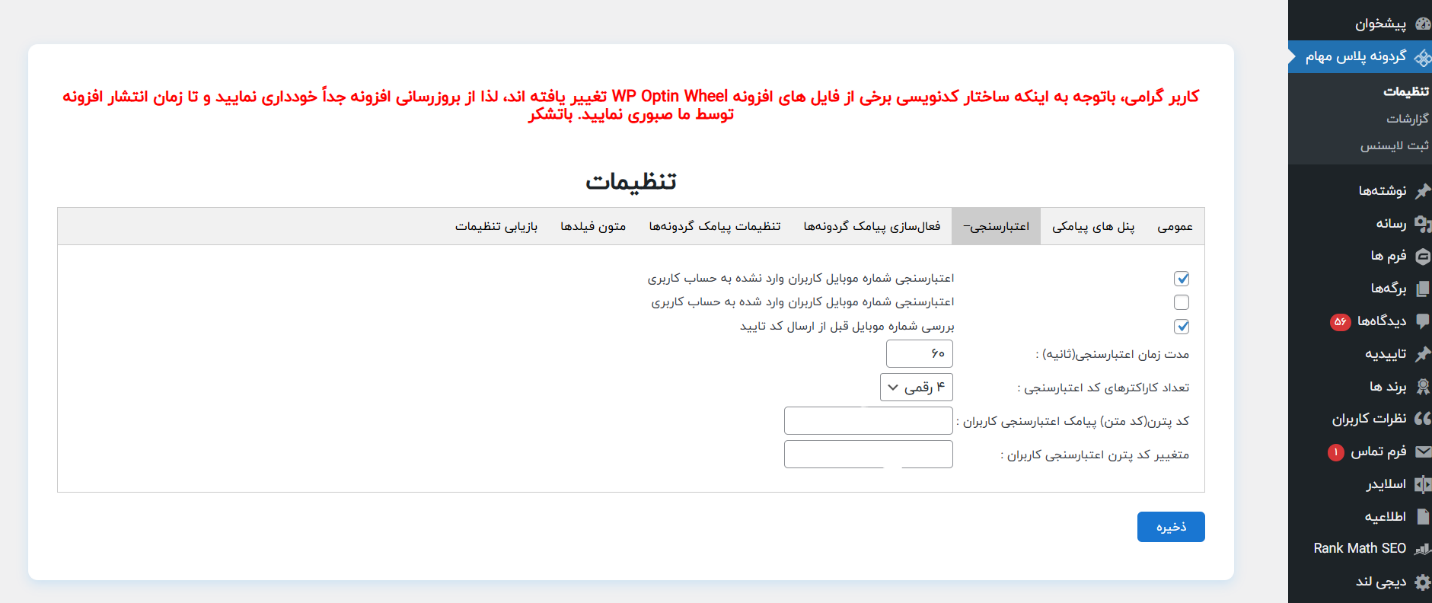Click the کد پترن پیامک اعتبارسنجی input field
This screenshot has height=603, width=1432.
click(868, 421)
